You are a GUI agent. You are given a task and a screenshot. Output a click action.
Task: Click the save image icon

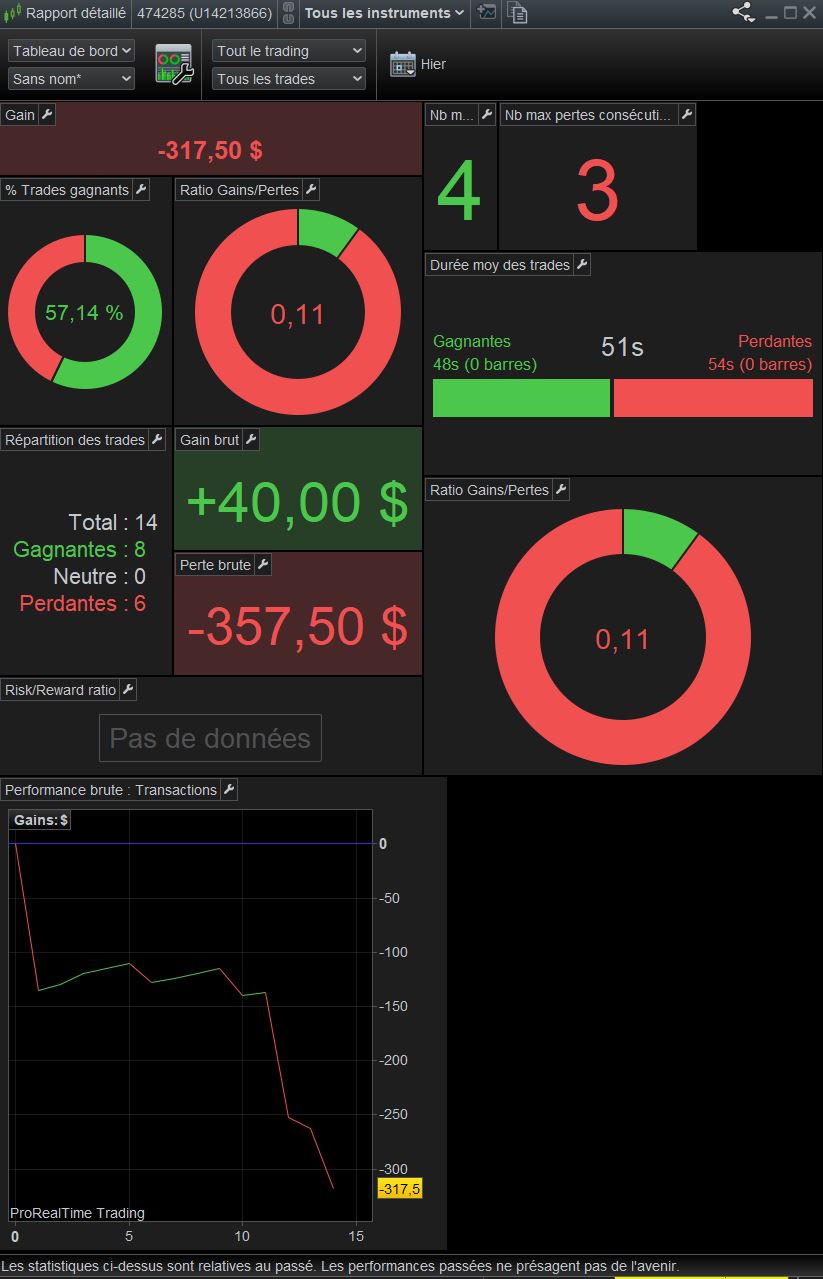pos(486,13)
